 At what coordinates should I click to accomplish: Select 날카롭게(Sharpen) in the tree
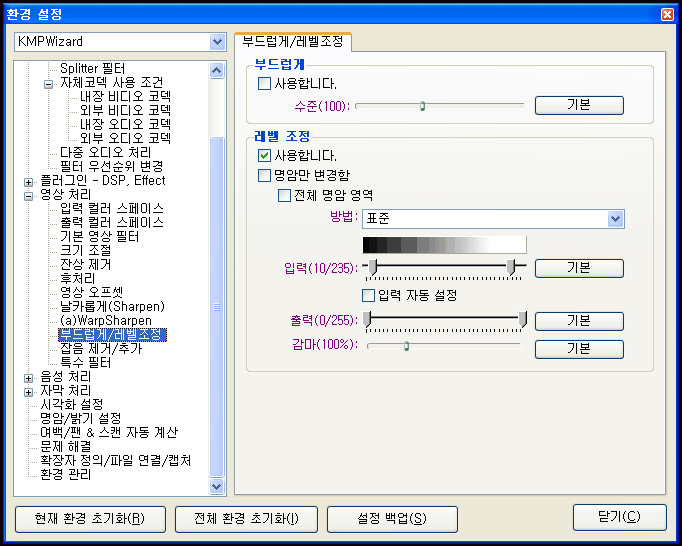click(x=112, y=306)
